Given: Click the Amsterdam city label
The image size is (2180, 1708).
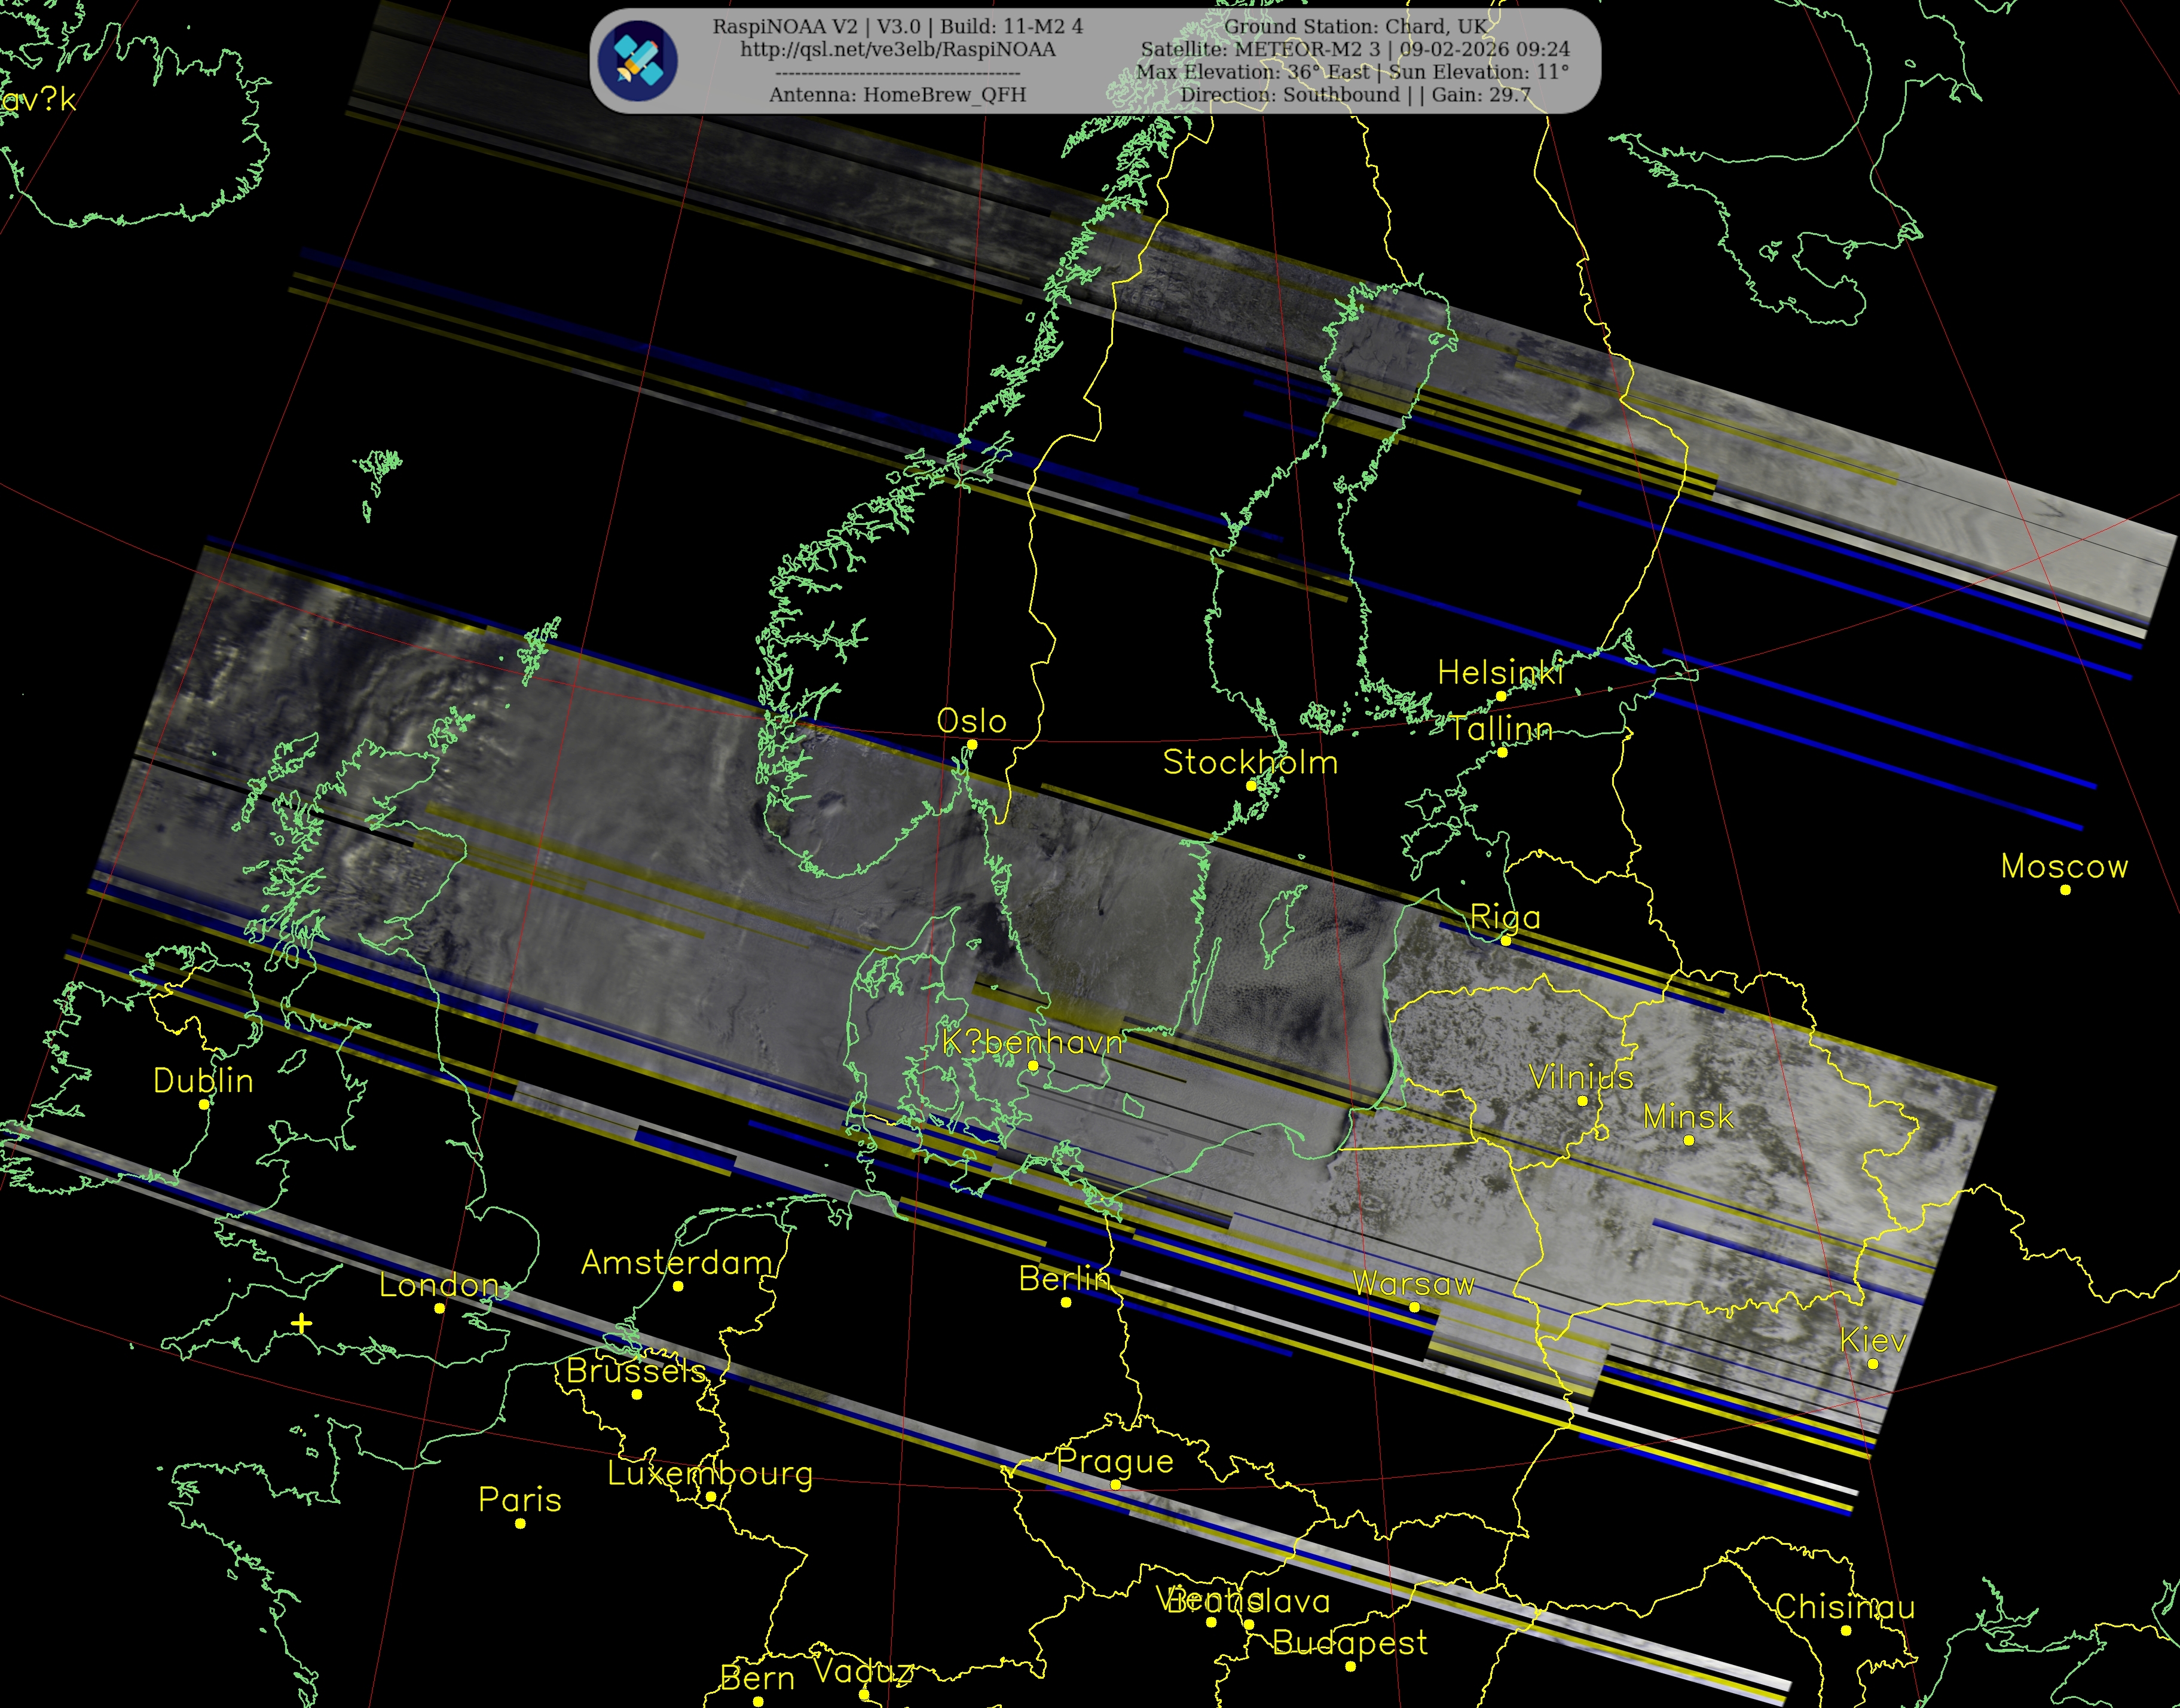Looking at the screenshot, I should [677, 1263].
